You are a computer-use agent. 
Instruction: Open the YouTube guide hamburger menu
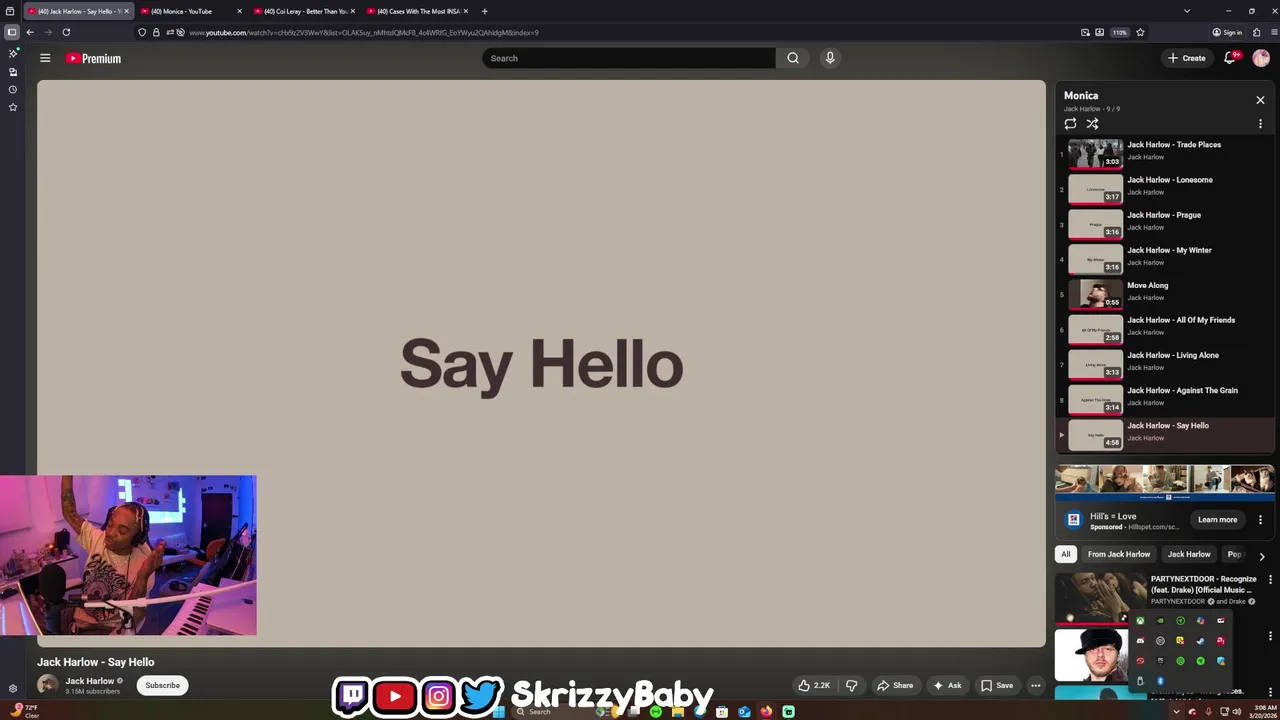[x=45, y=58]
